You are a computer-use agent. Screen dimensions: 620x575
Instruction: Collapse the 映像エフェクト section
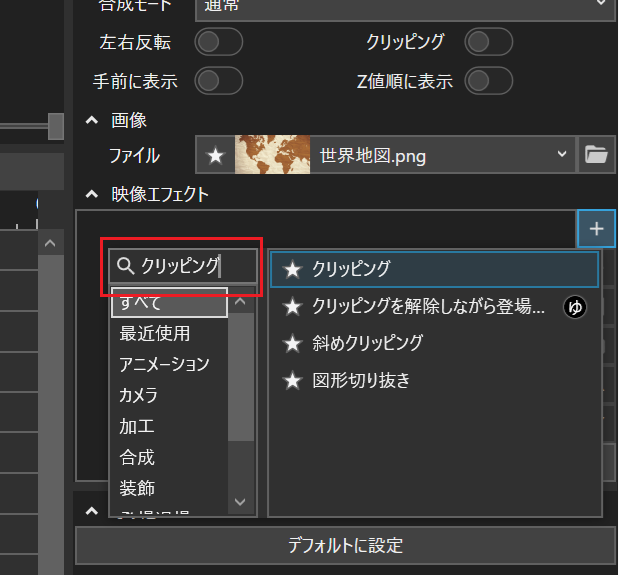90,194
